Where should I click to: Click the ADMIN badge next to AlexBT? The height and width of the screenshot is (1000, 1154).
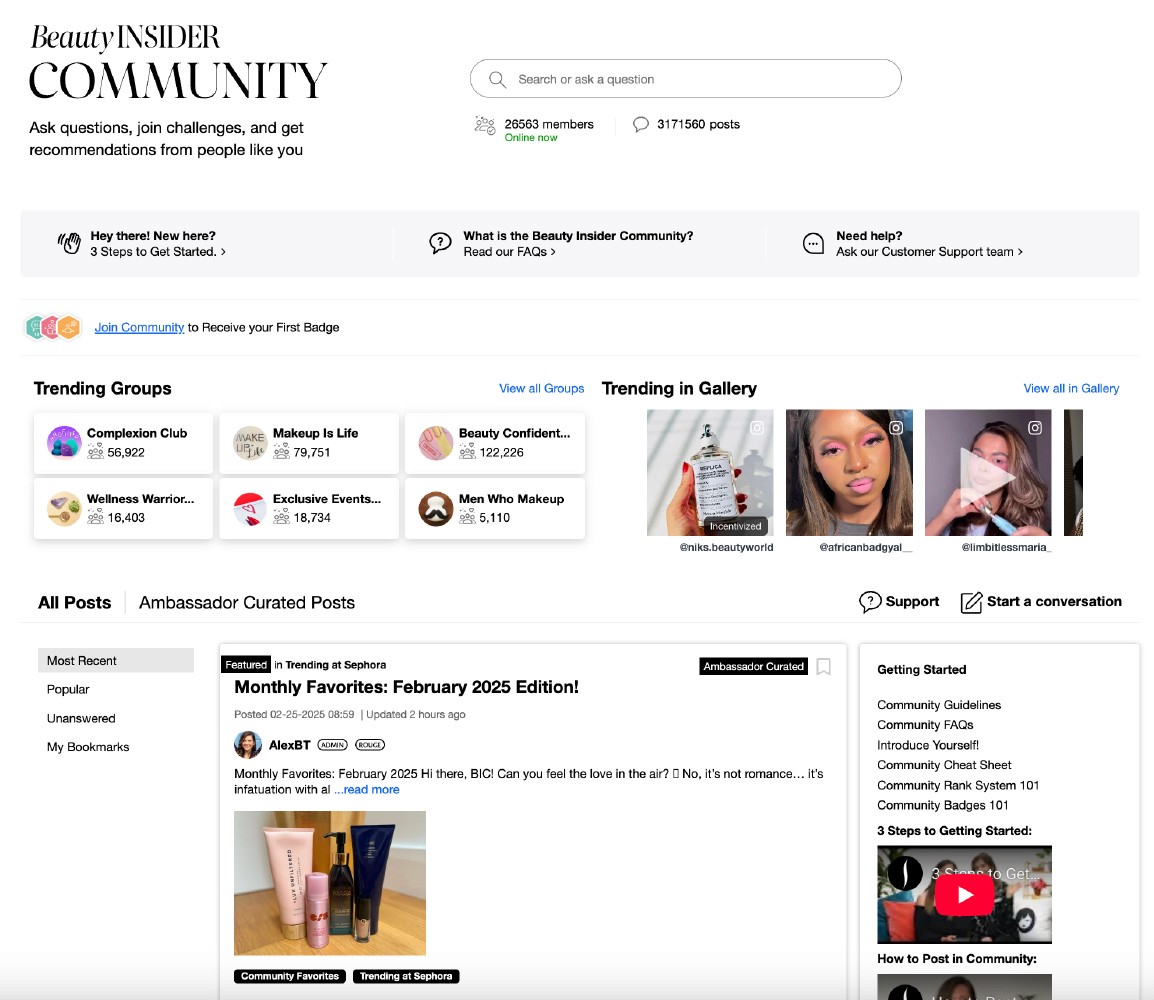click(332, 745)
